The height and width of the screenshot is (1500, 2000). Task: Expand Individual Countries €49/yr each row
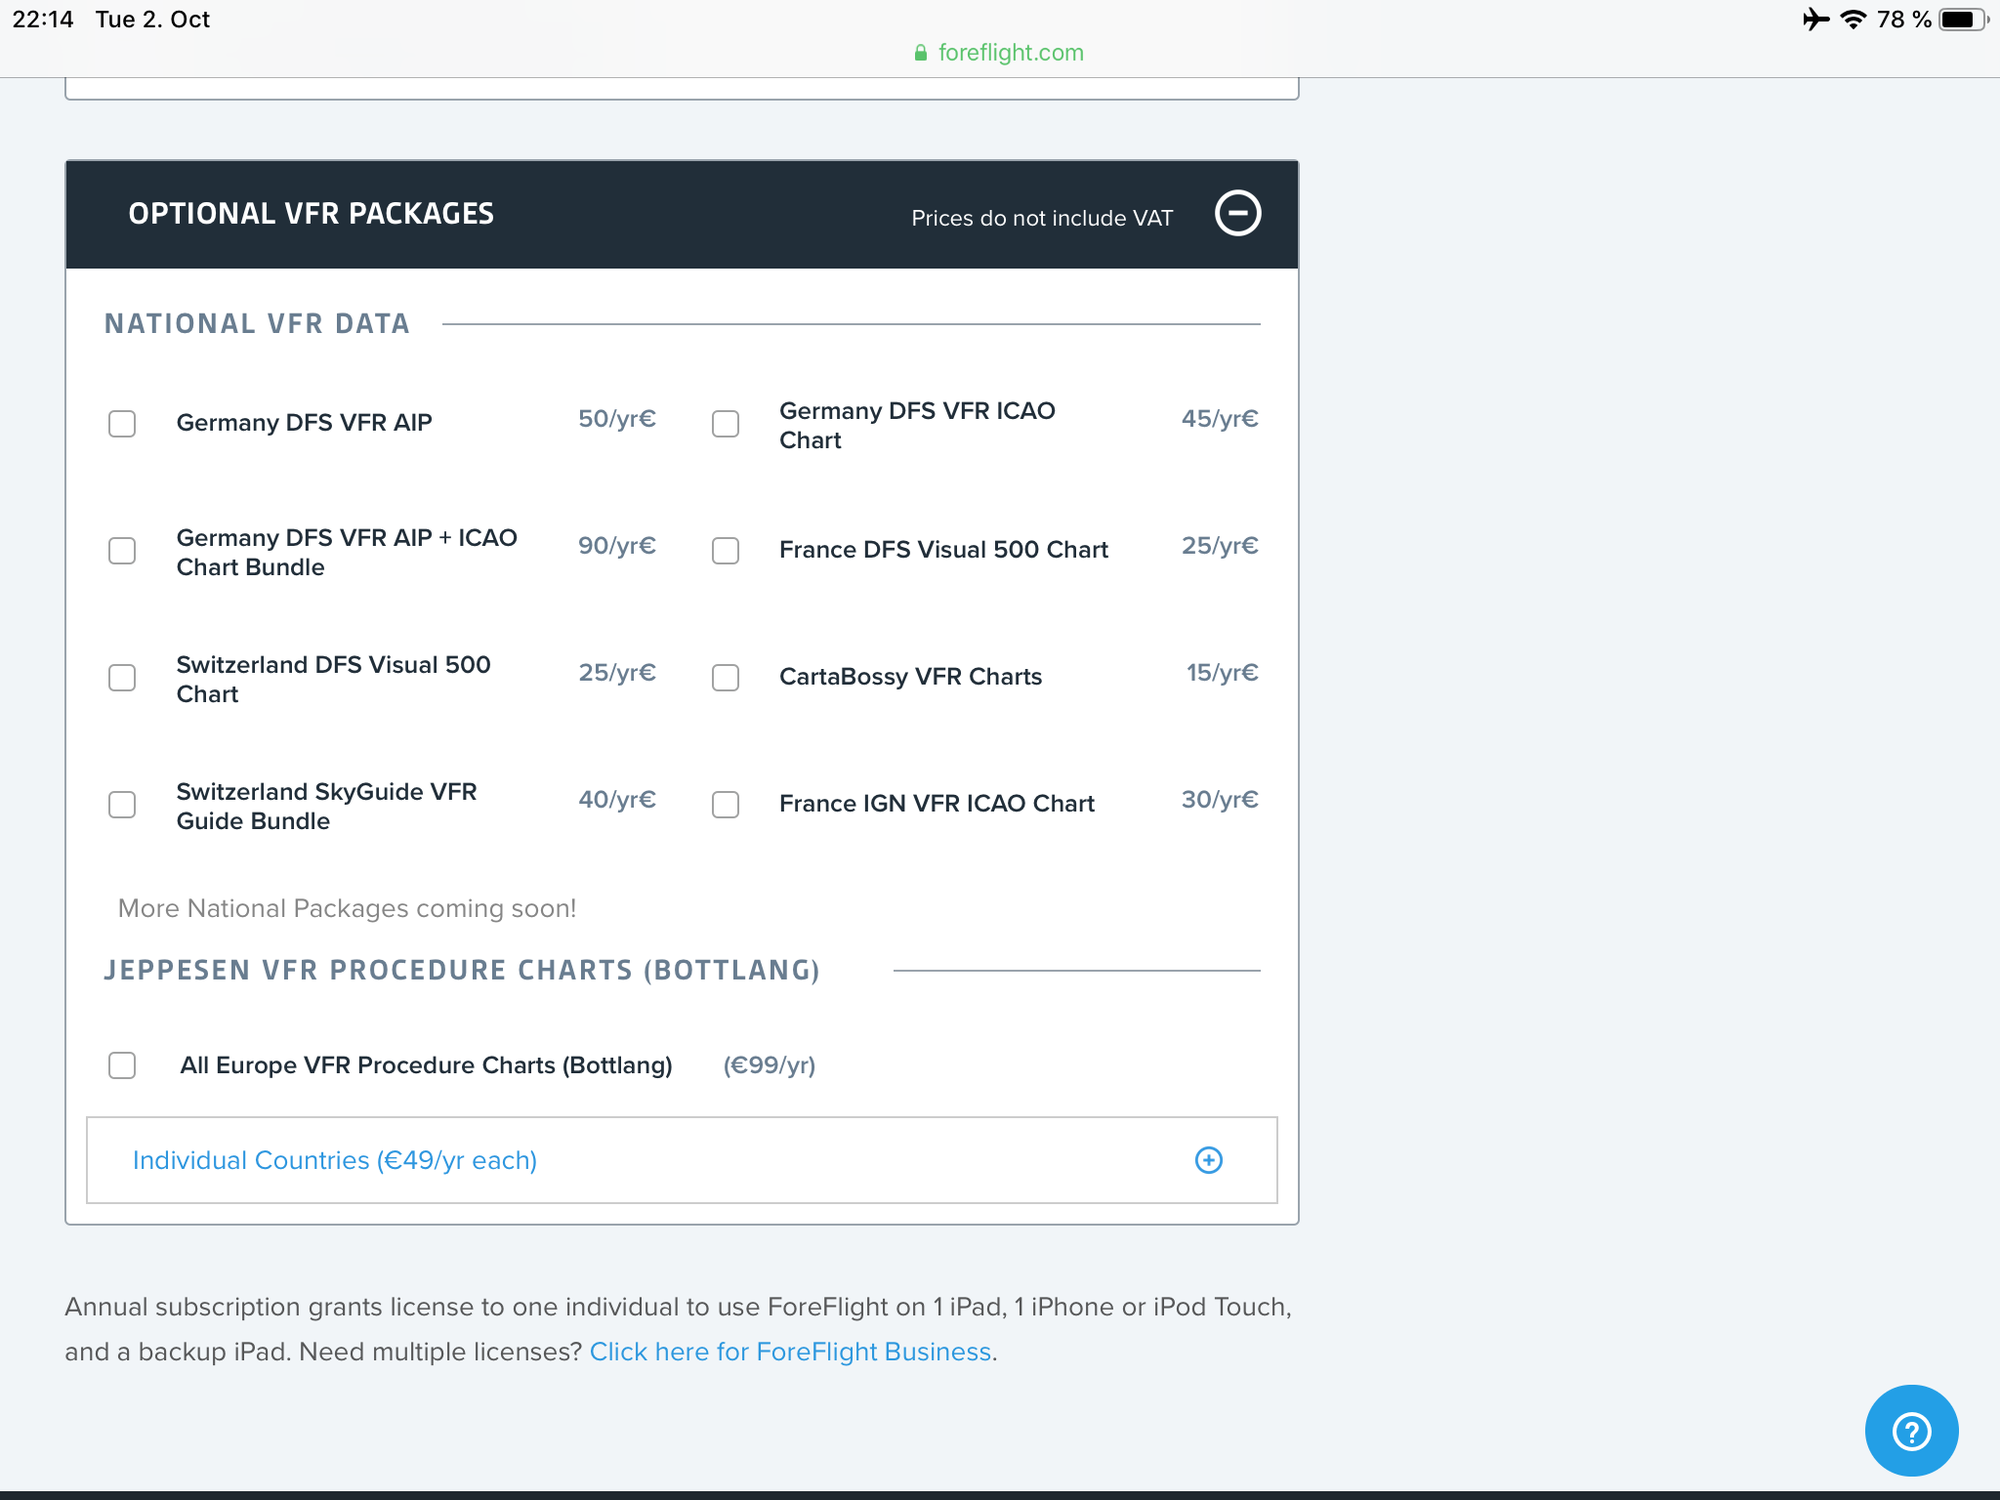(335, 1160)
